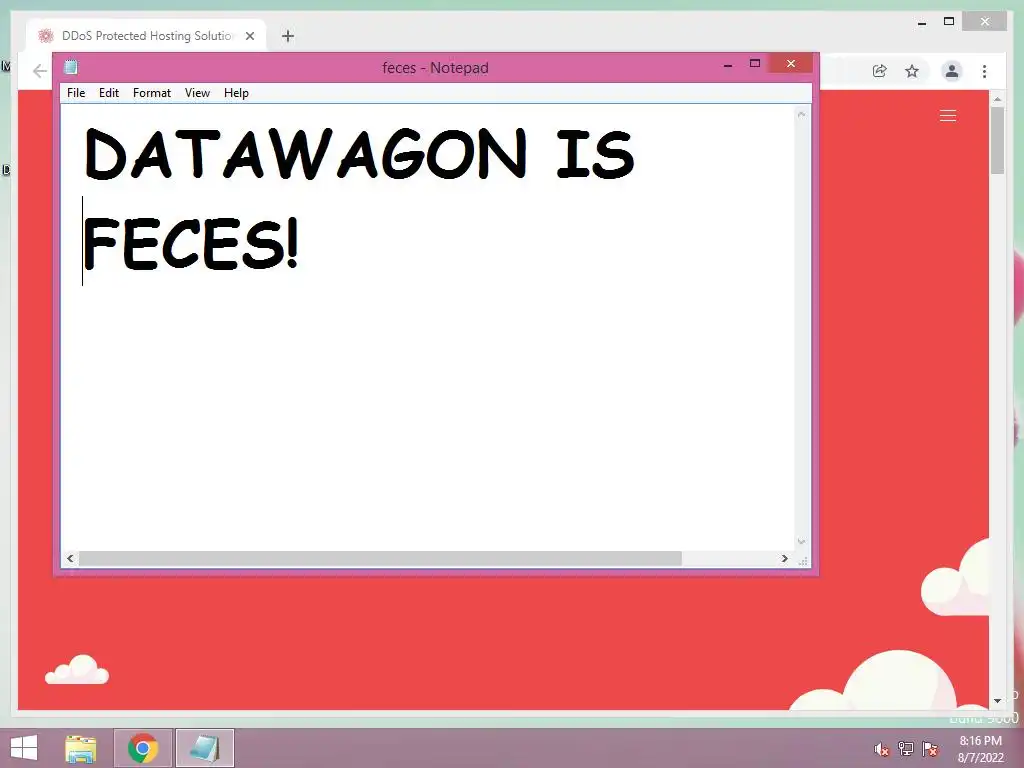The height and width of the screenshot is (768, 1024).
Task: Click the Chrome back arrow
Action: [x=40, y=71]
